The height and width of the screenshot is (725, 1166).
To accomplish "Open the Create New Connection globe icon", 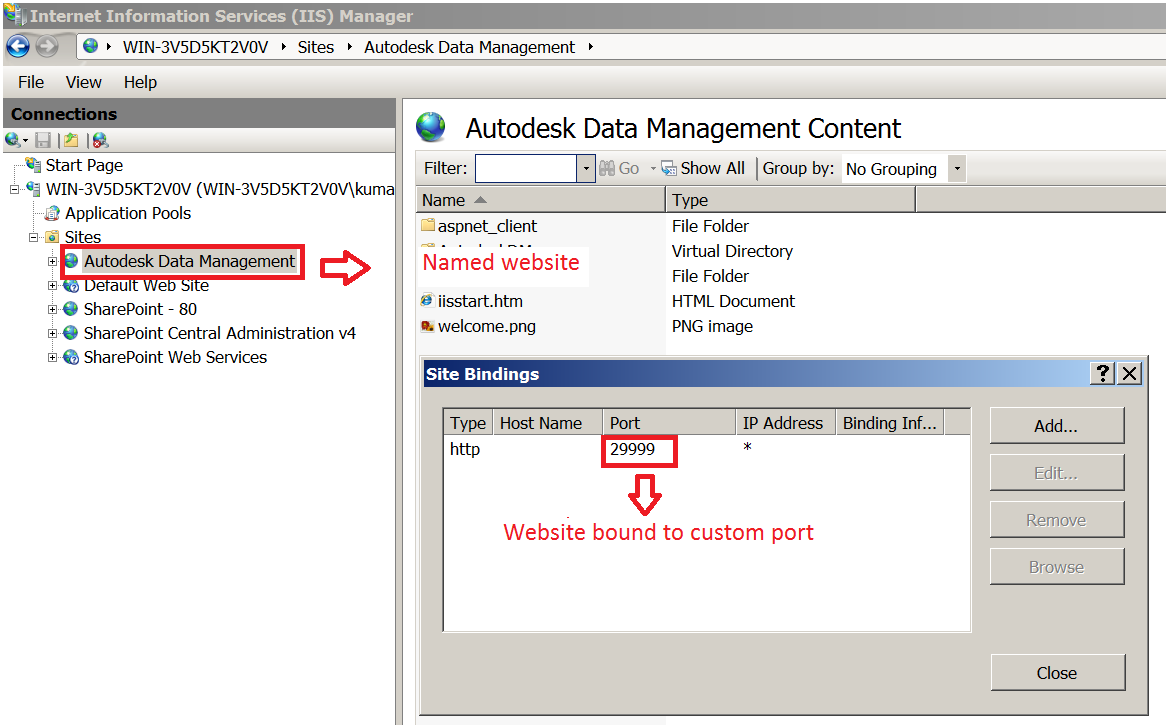I will coord(10,140).
